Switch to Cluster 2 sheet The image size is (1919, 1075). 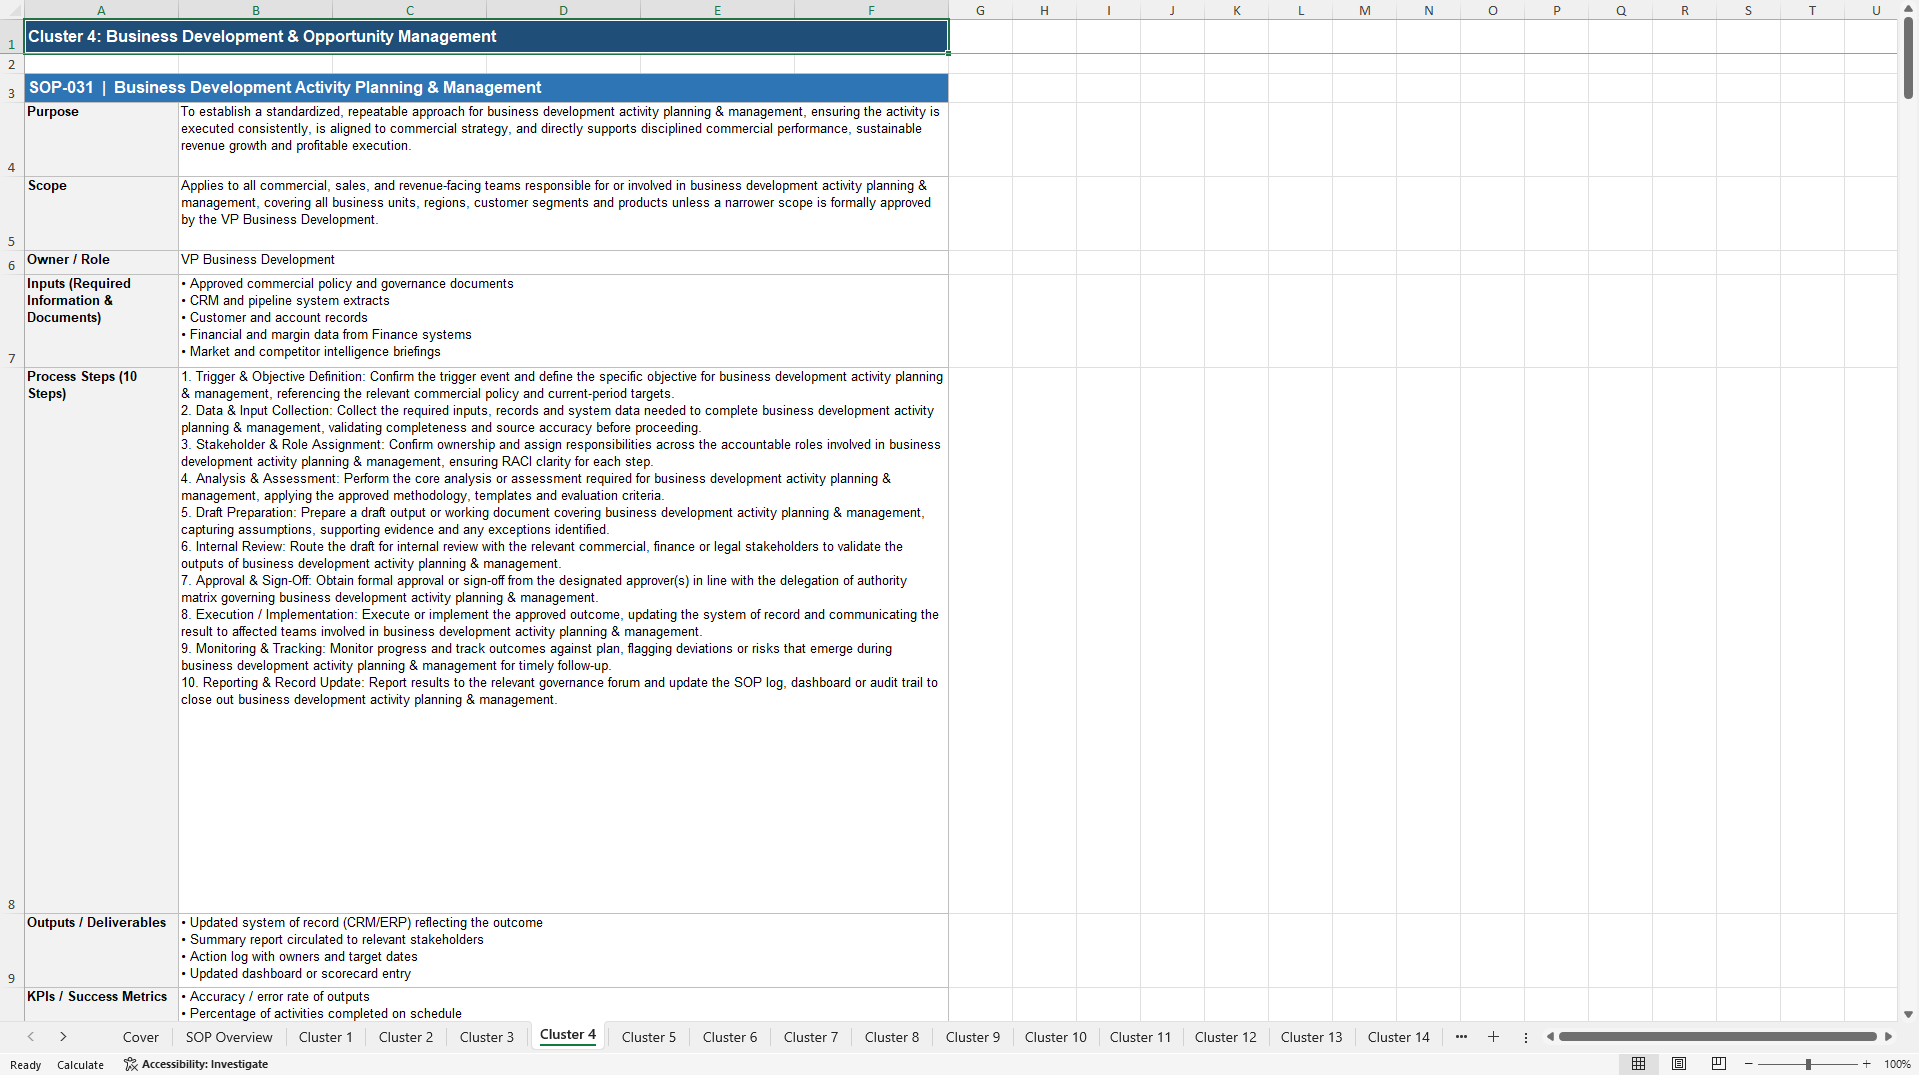(406, 1037)
